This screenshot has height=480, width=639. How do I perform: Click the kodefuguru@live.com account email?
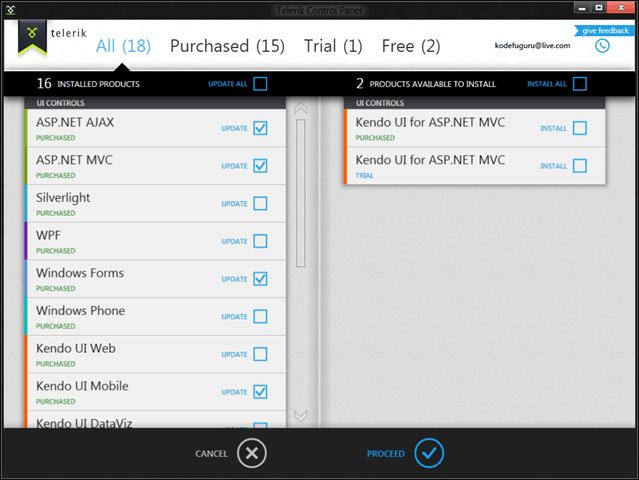(x=532, y=46)
